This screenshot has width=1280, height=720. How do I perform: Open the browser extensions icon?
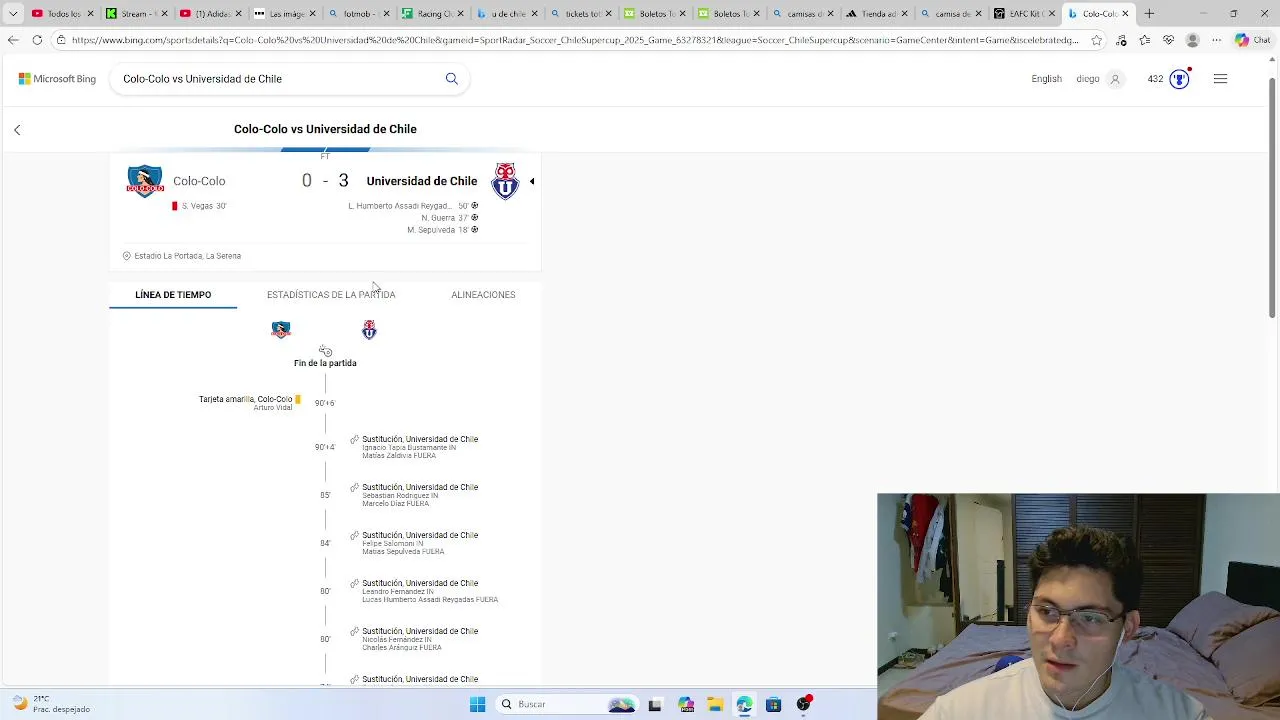click(1121, 40)
